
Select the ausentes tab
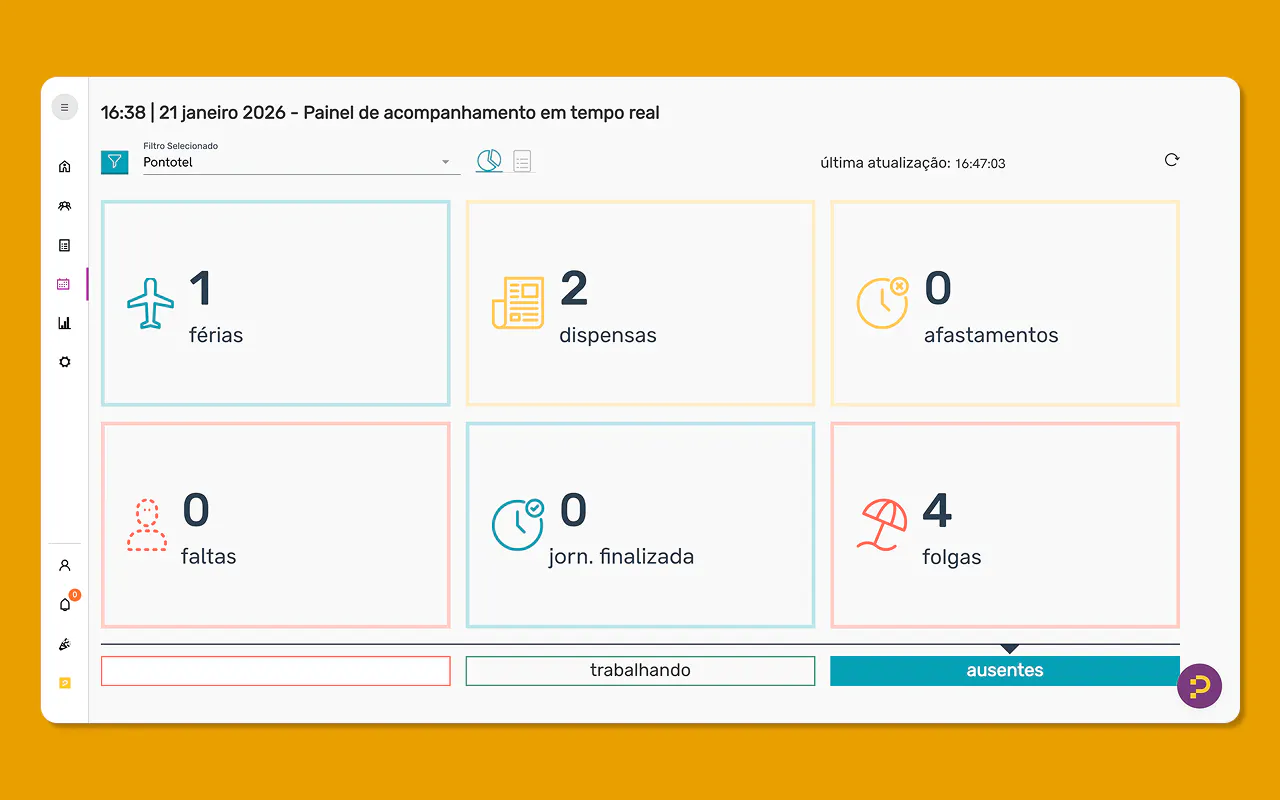pyautogui.click(x=1005, y=671)
